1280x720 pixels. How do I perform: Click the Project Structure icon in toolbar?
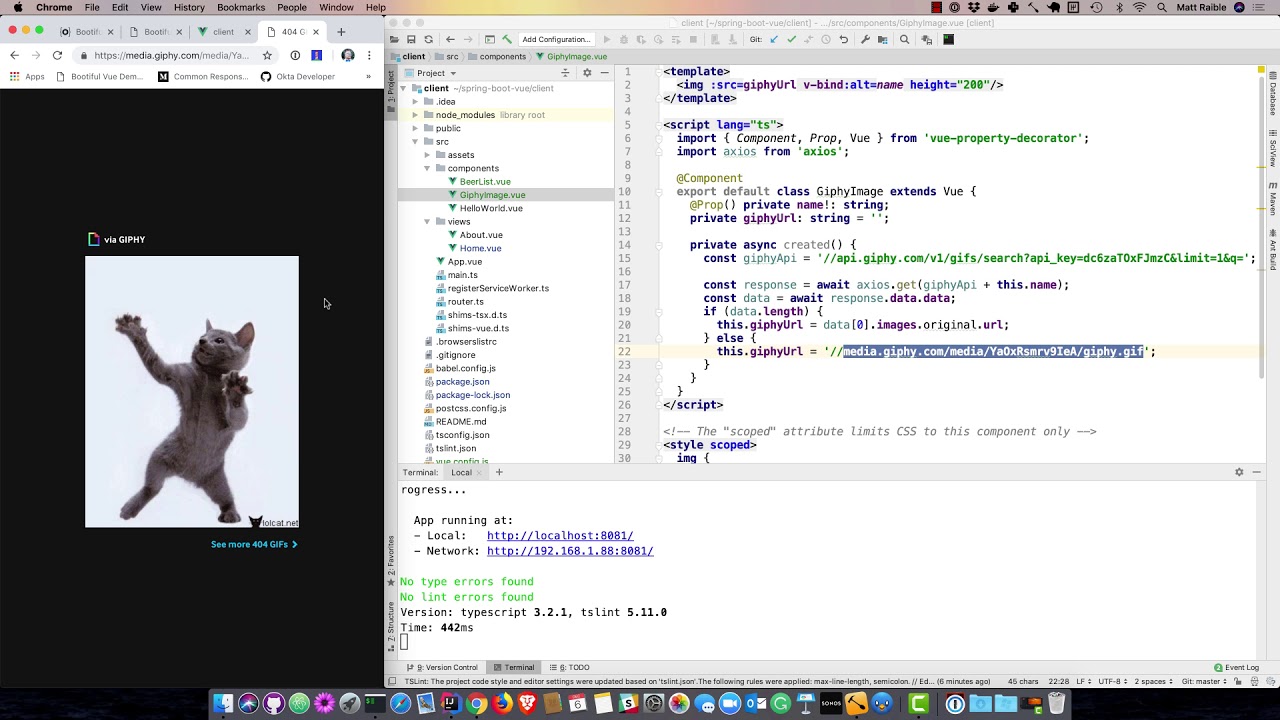[883, 40]
